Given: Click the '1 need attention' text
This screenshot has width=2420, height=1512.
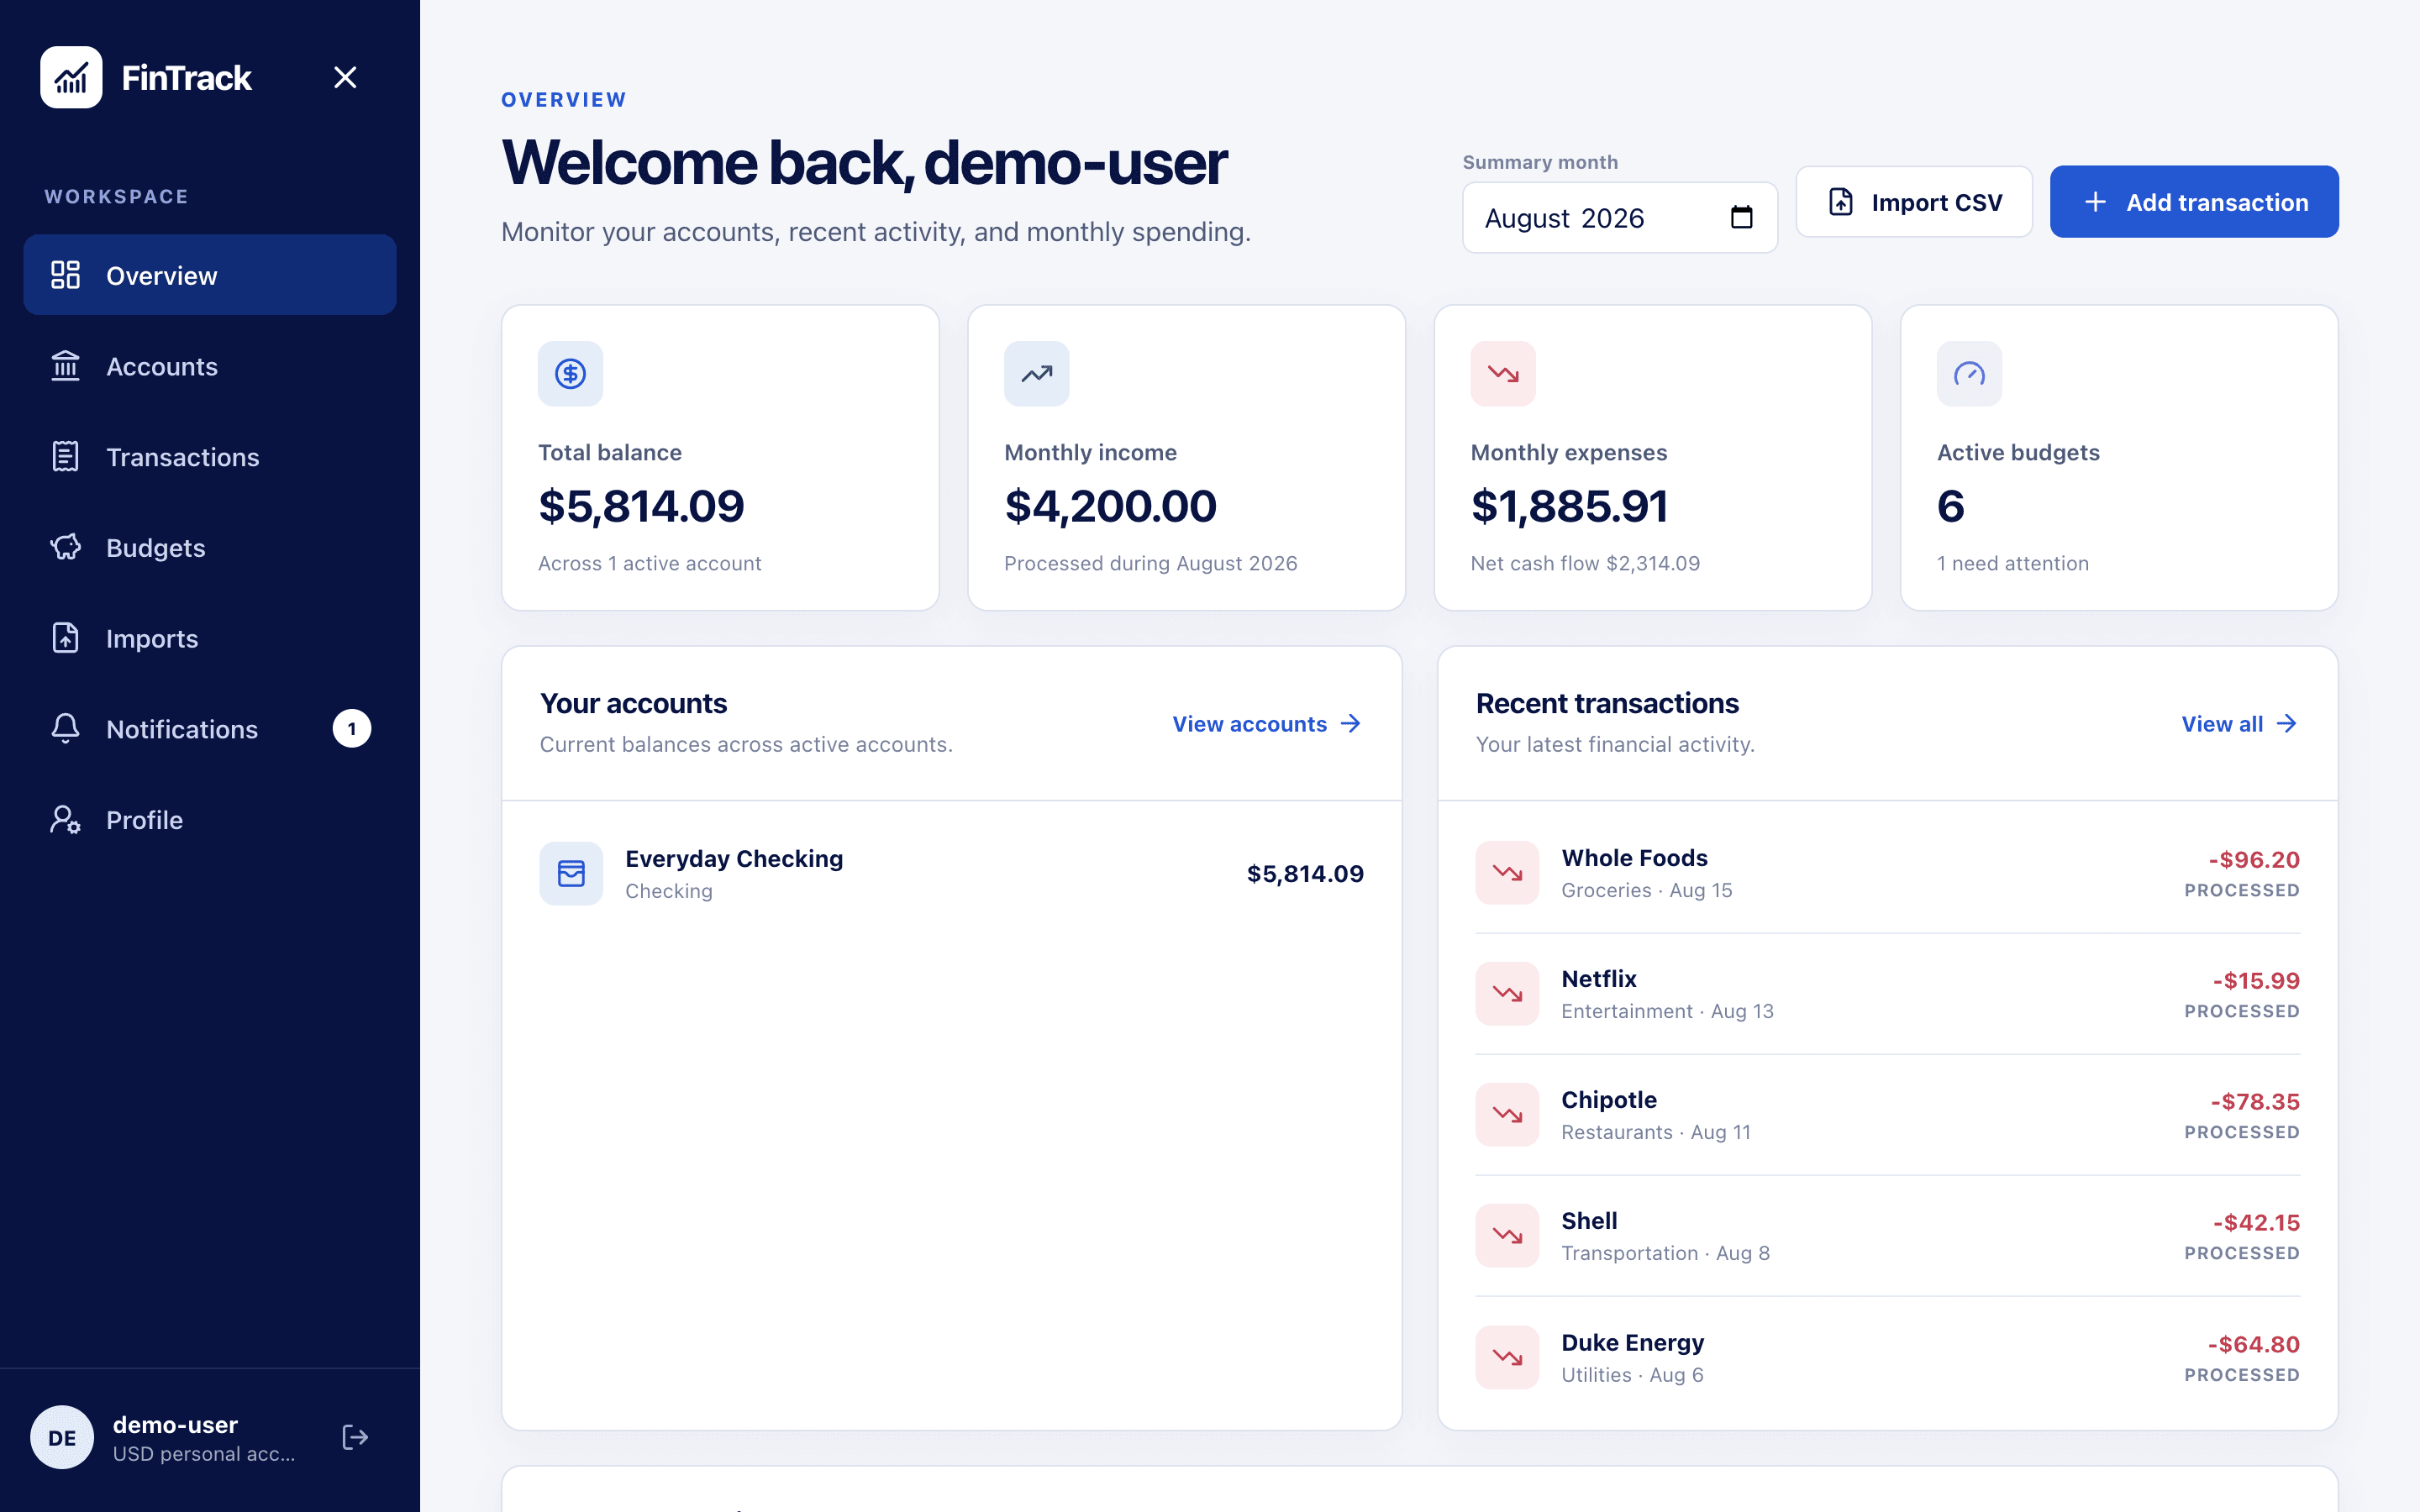Looking at the screenshot, I should (2012, 563).
